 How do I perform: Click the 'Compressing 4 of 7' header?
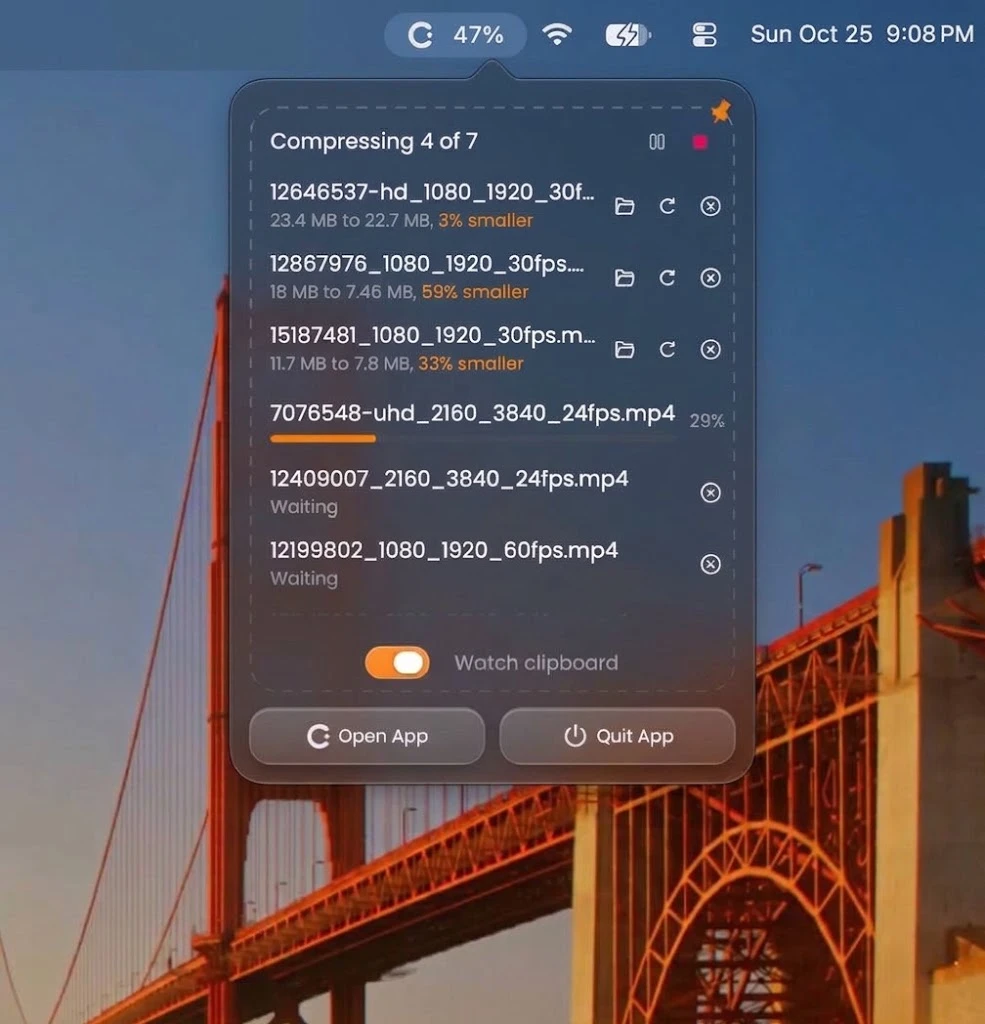pos(374,142)
